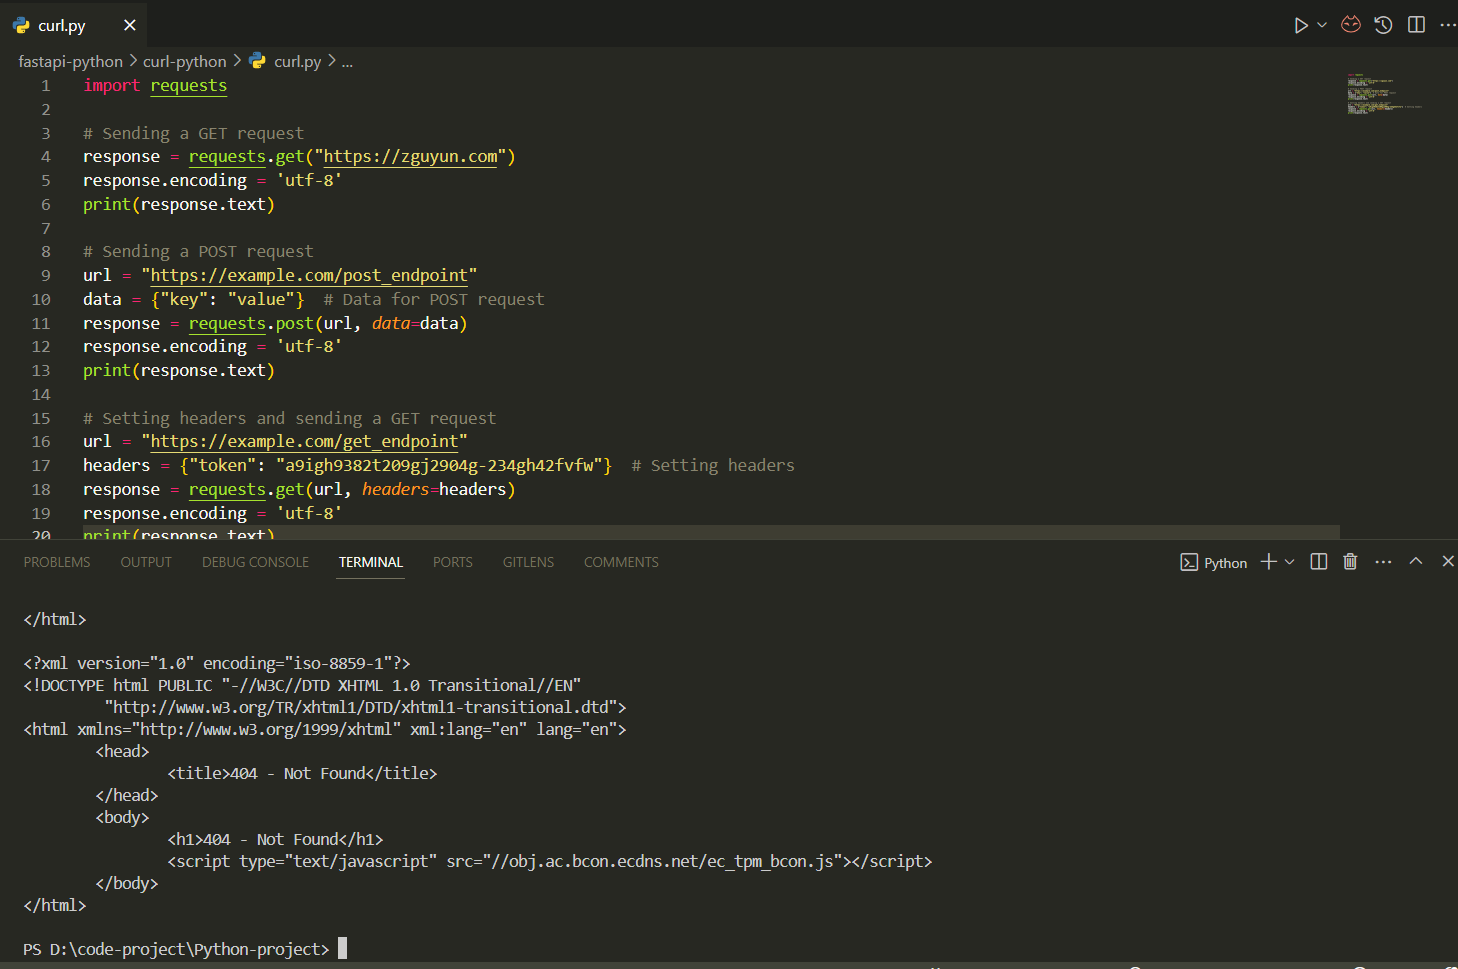This screenshot has width=1458, height=969.
Task: Click the ecdns.net script src line
Action: pos(550,861)
